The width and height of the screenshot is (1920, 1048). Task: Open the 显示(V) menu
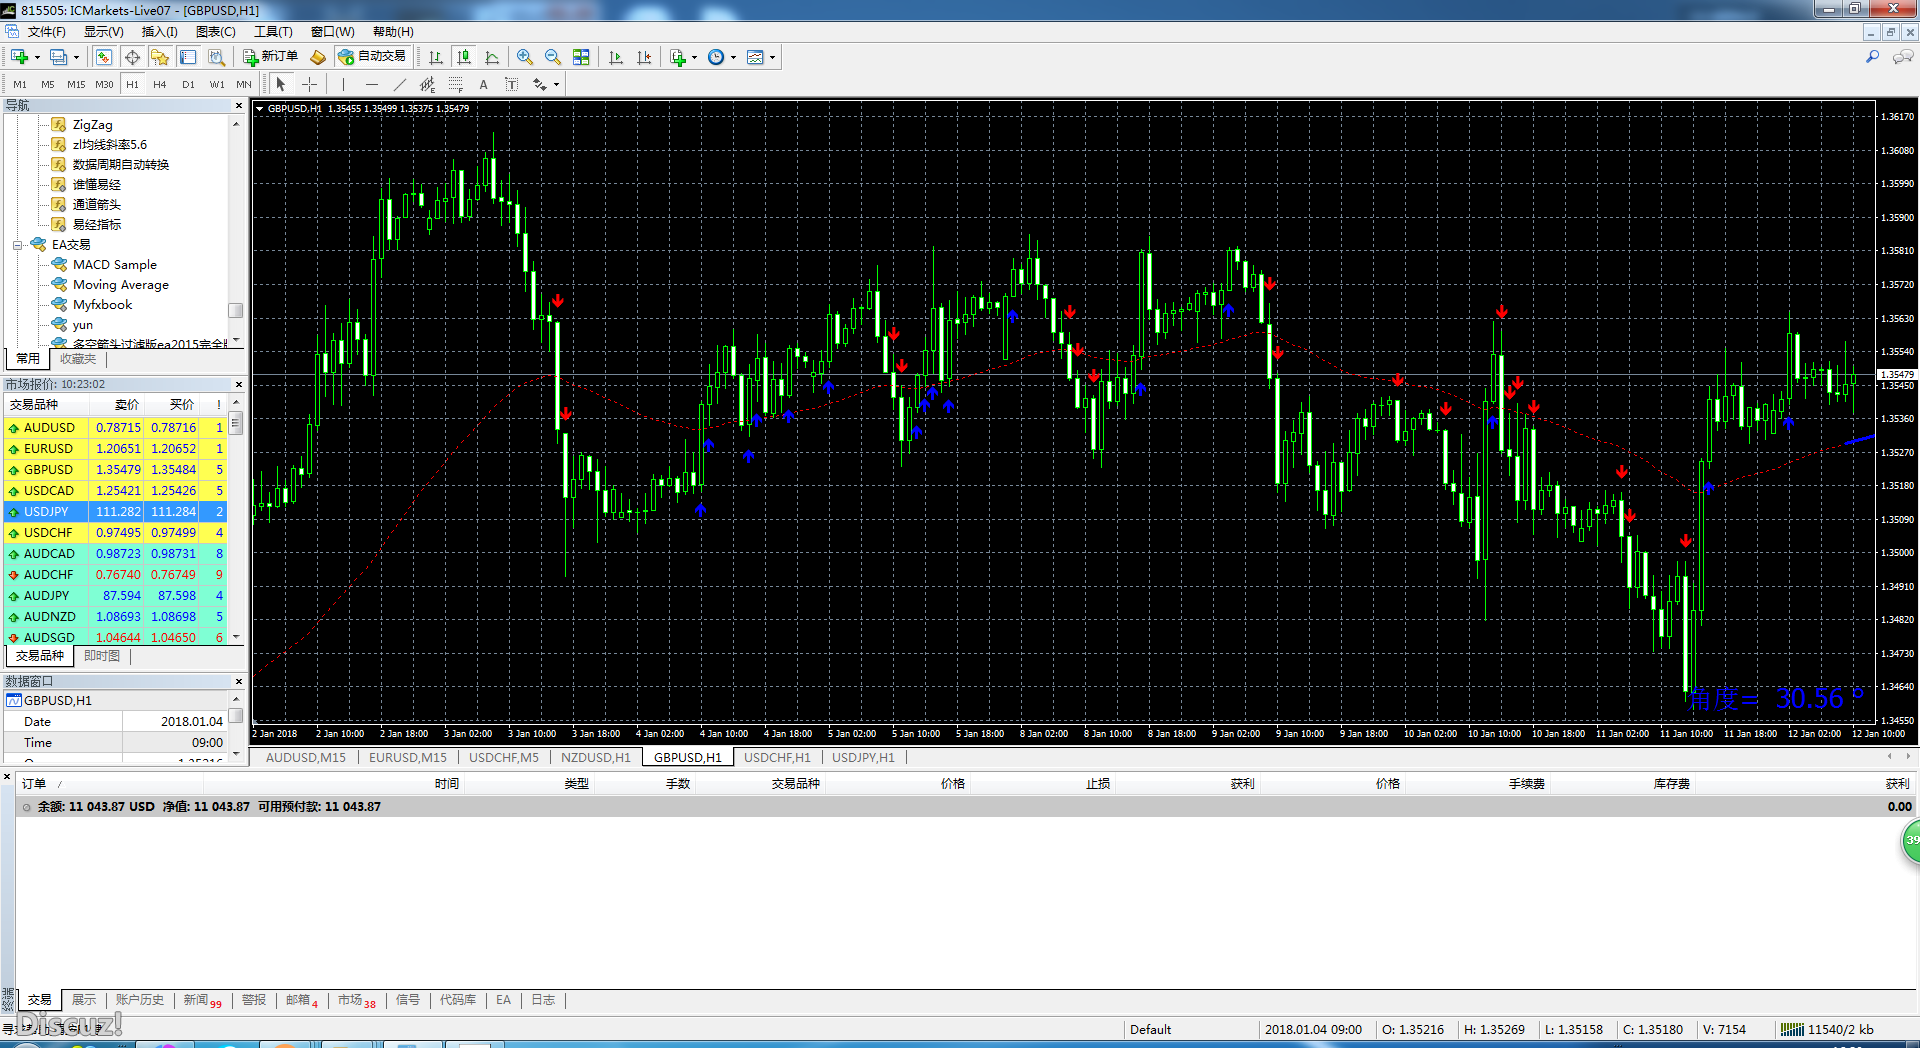point(103,32)
